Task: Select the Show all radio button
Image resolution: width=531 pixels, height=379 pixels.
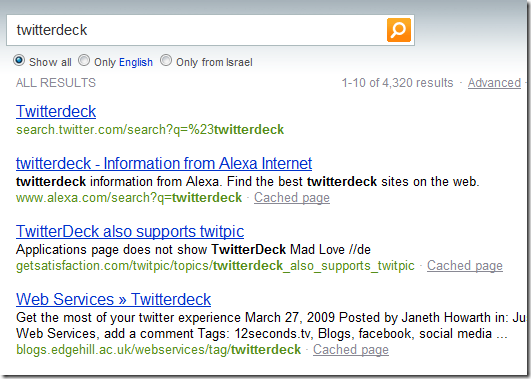Action: click(19, 61)
